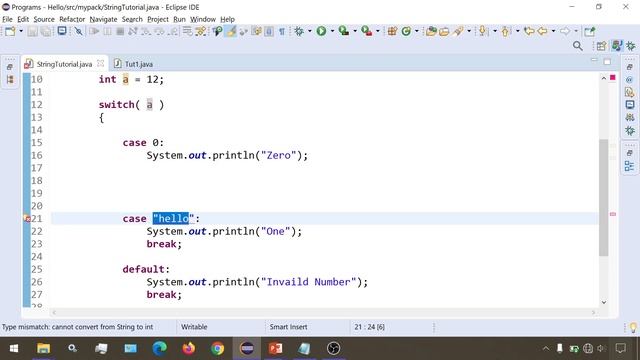Click the green Run button icon
The image size is (640, 360).
[x=321, y=31]
